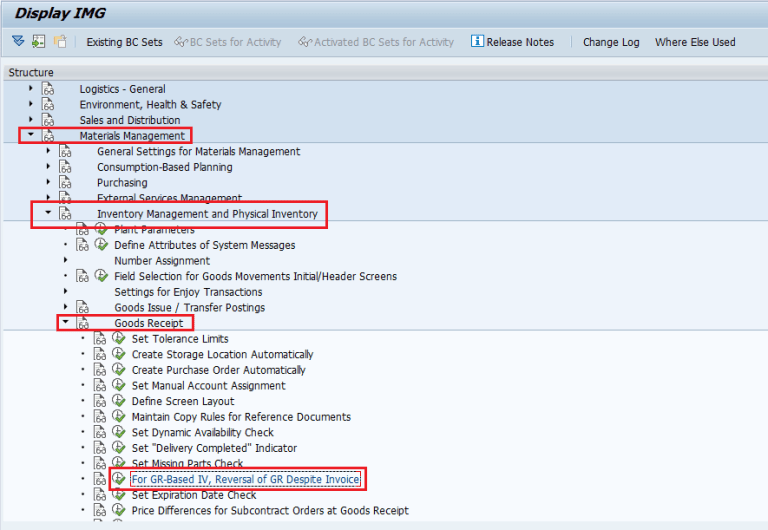
Task: Collapse Inventory Management and Physical Inventory node
Action: point(48,213)
